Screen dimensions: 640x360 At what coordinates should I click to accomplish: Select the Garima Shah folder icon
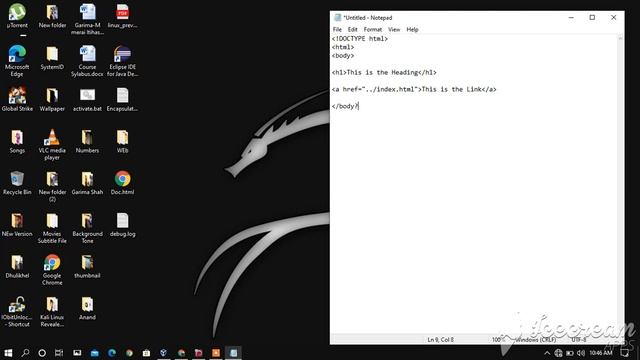(x=87, y=183)
